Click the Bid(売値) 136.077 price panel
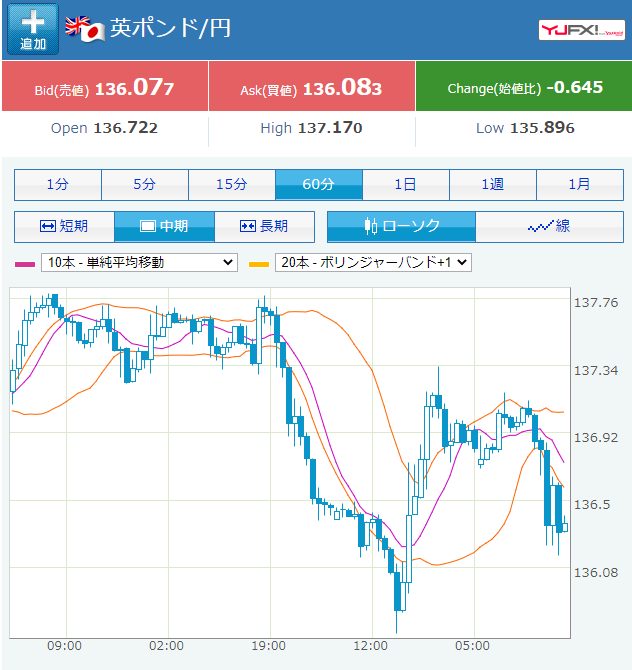632x670 pixels. pos(105,88)
